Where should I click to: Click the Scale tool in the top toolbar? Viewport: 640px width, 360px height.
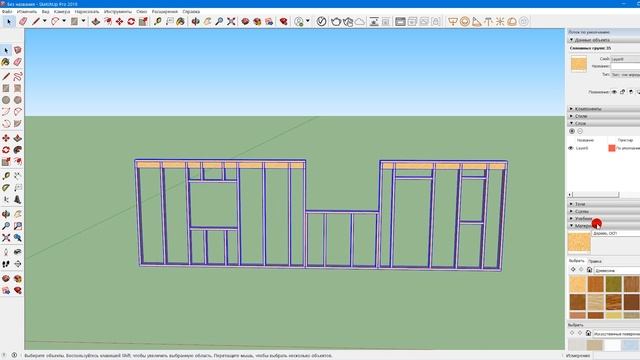tap(143, 21)
